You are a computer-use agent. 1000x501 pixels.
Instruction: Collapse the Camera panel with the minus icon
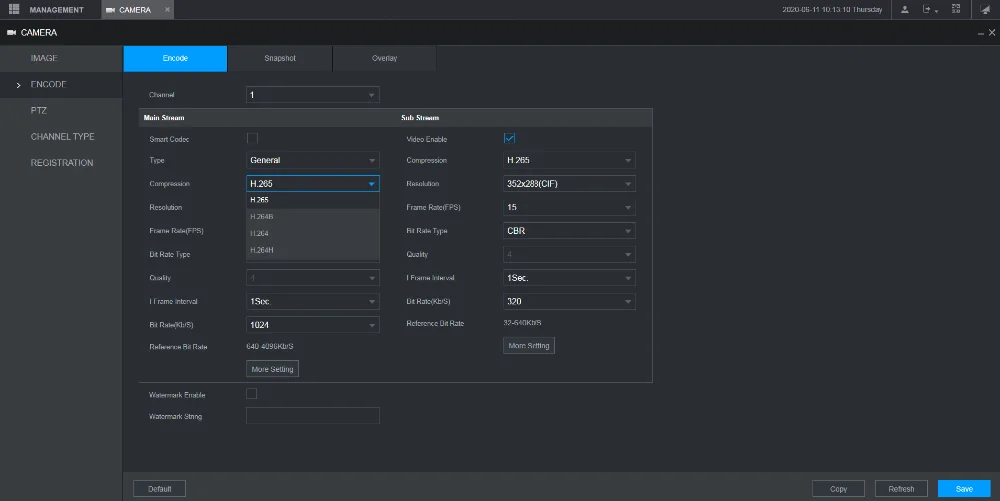click(980, 33)
